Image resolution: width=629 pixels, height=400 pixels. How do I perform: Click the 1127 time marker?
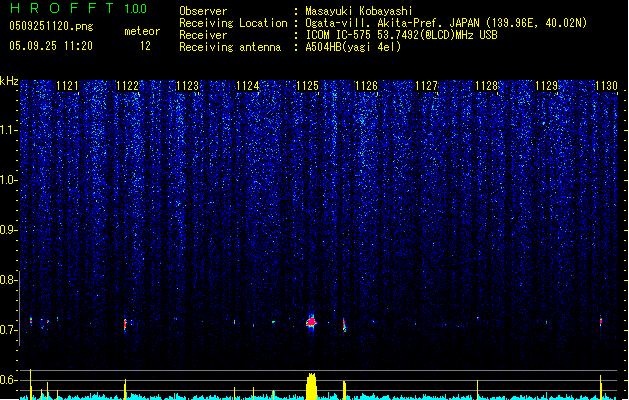tap(426, 86)
